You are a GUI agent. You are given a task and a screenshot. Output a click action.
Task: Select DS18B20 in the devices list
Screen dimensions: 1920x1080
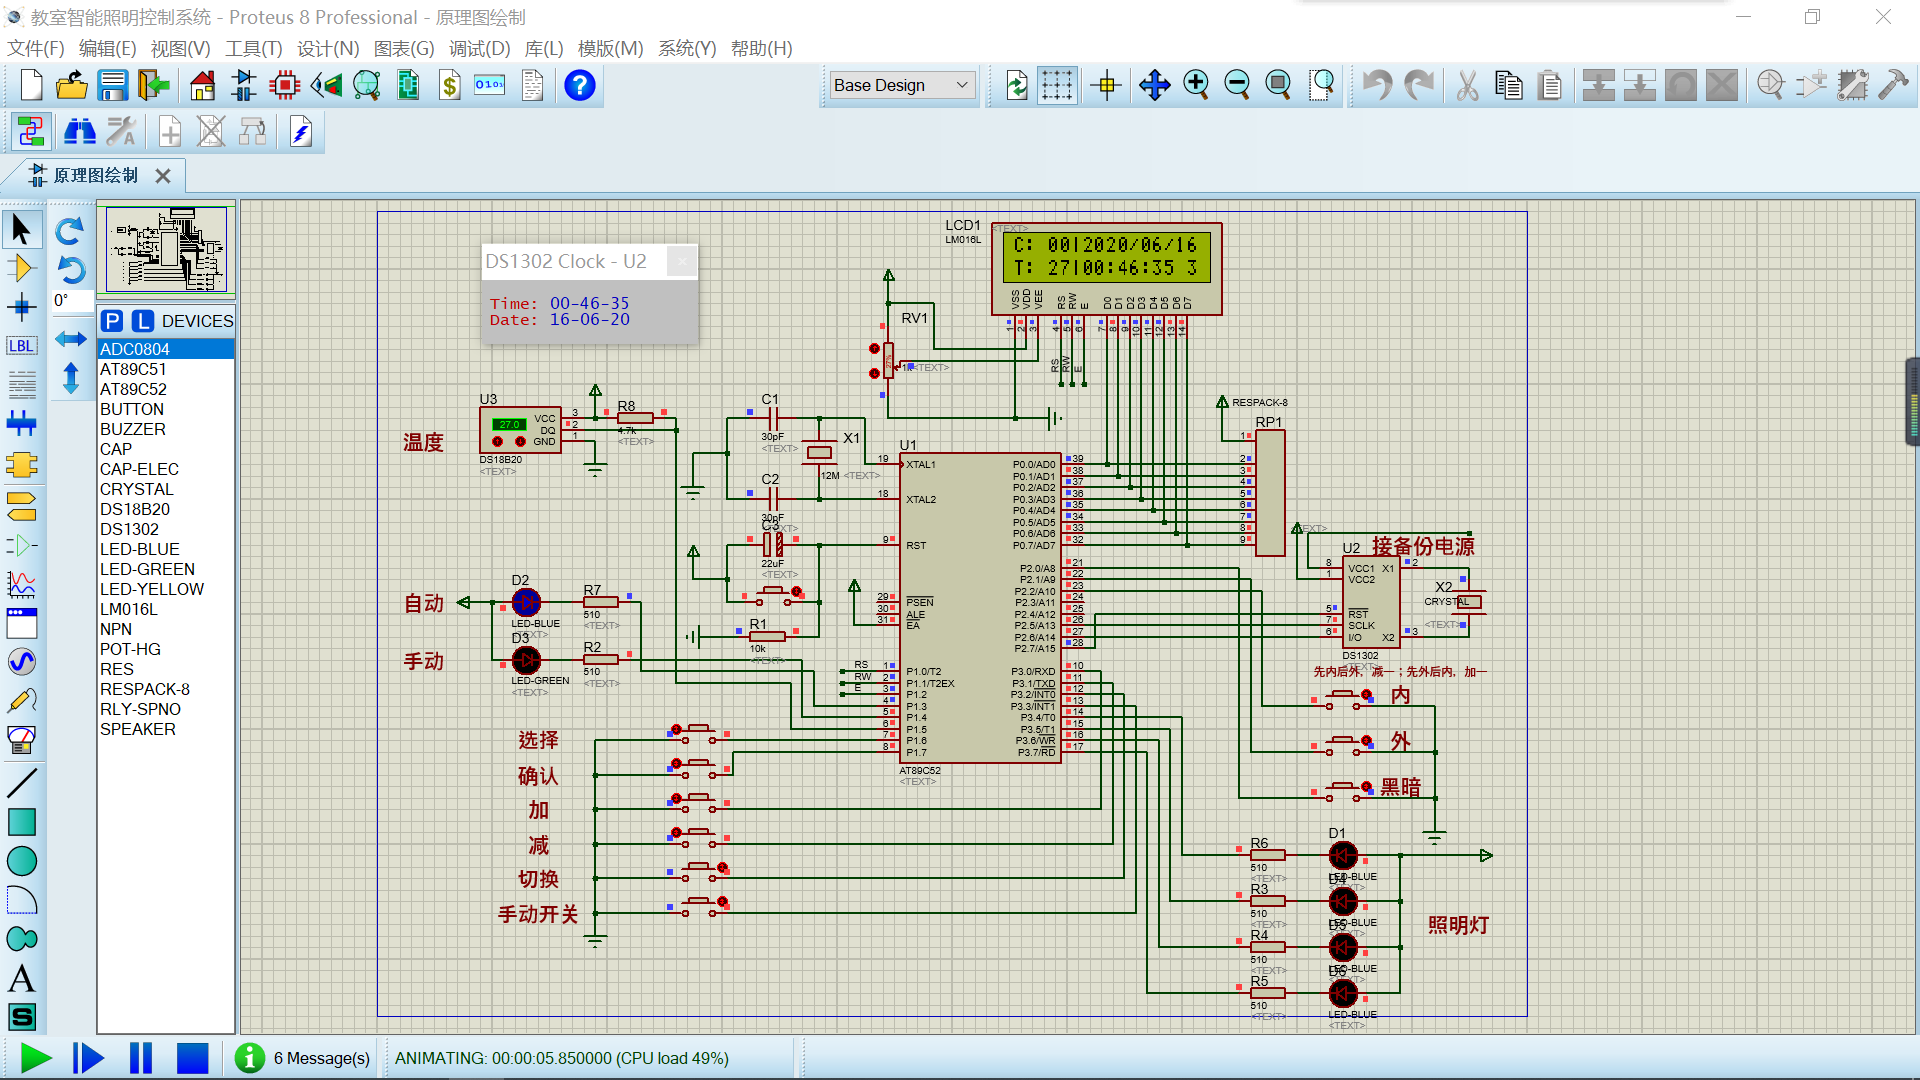[166, 509]
